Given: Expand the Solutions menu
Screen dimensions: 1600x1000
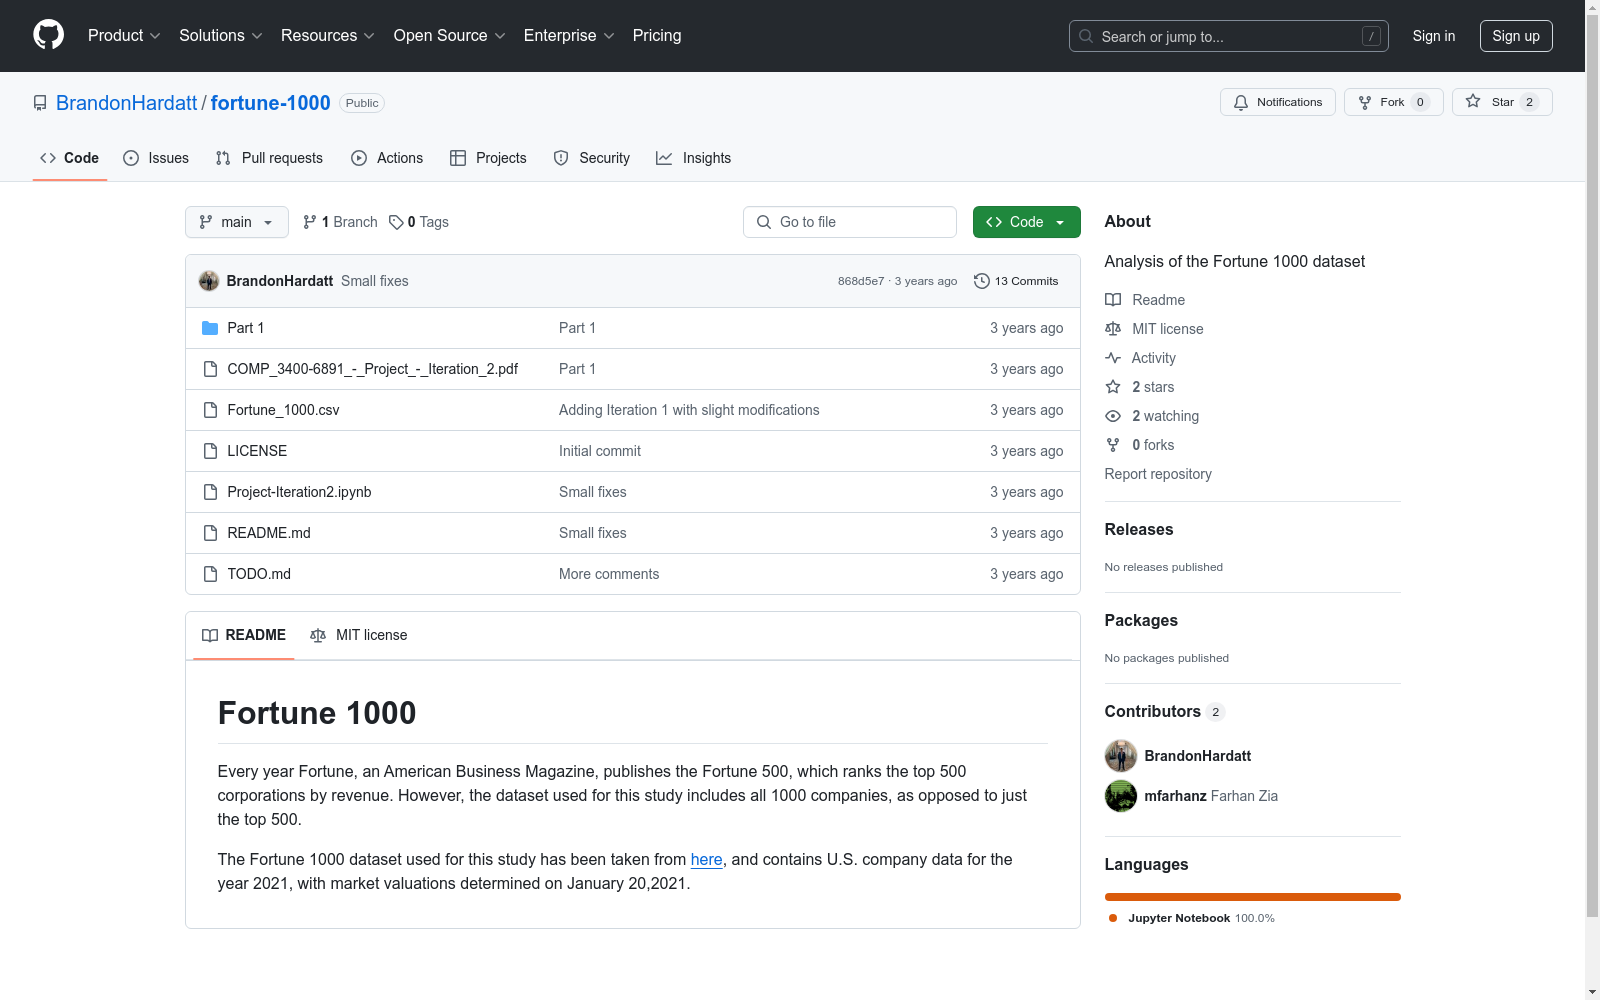Looking at the screenshot, I should tap(221, 36).
